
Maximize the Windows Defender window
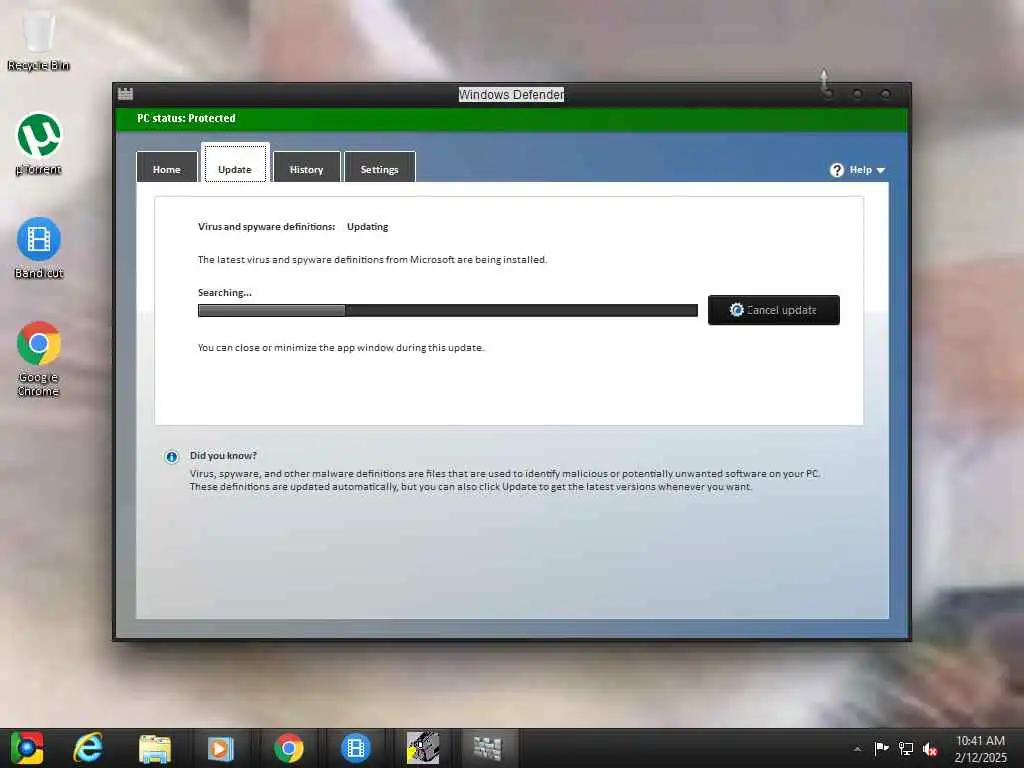857,95
